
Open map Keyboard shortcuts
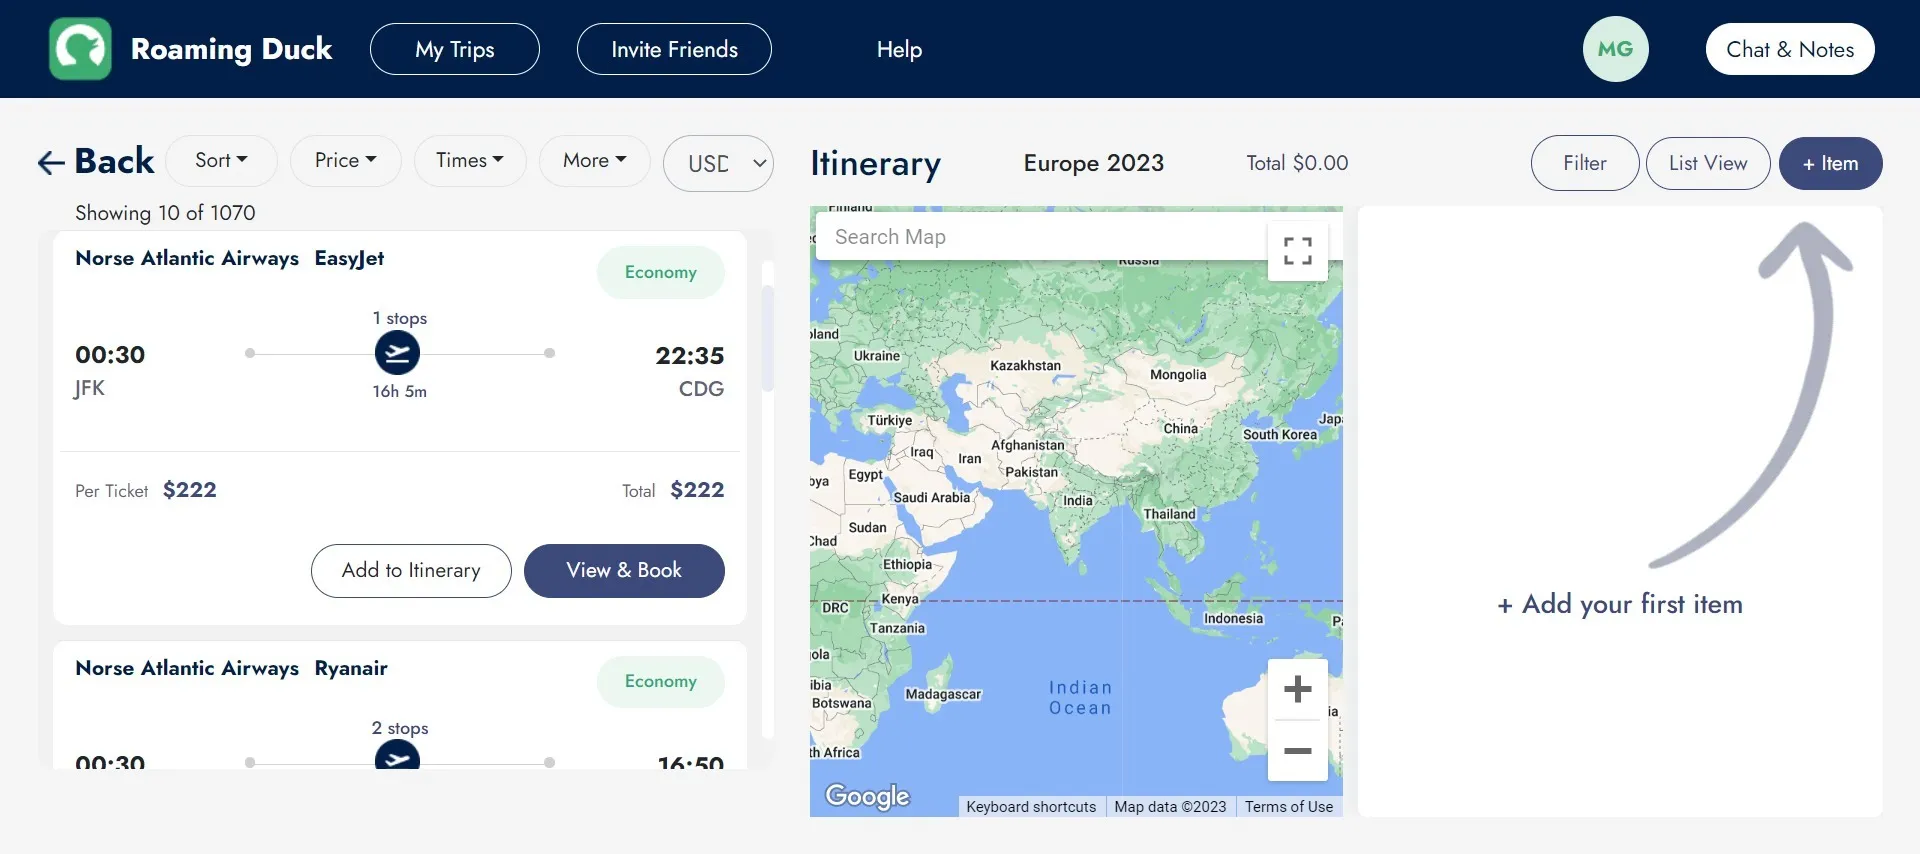tap(1031, 807)
